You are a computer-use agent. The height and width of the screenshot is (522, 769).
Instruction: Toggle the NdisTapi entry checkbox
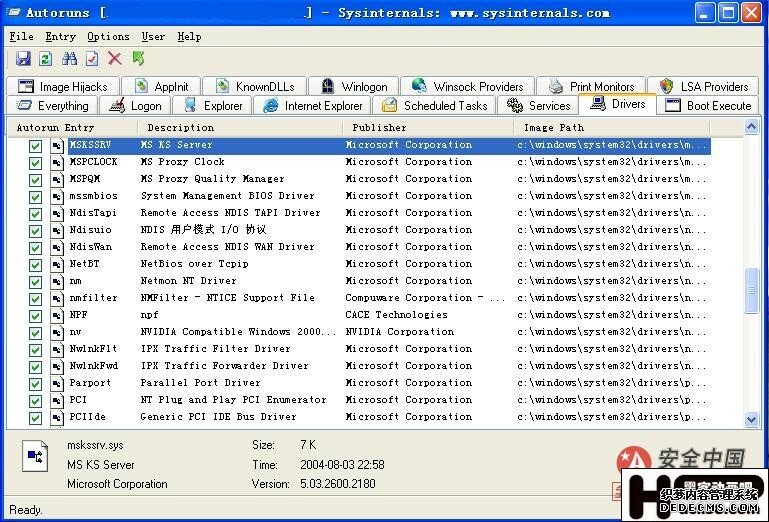[35, 213]
